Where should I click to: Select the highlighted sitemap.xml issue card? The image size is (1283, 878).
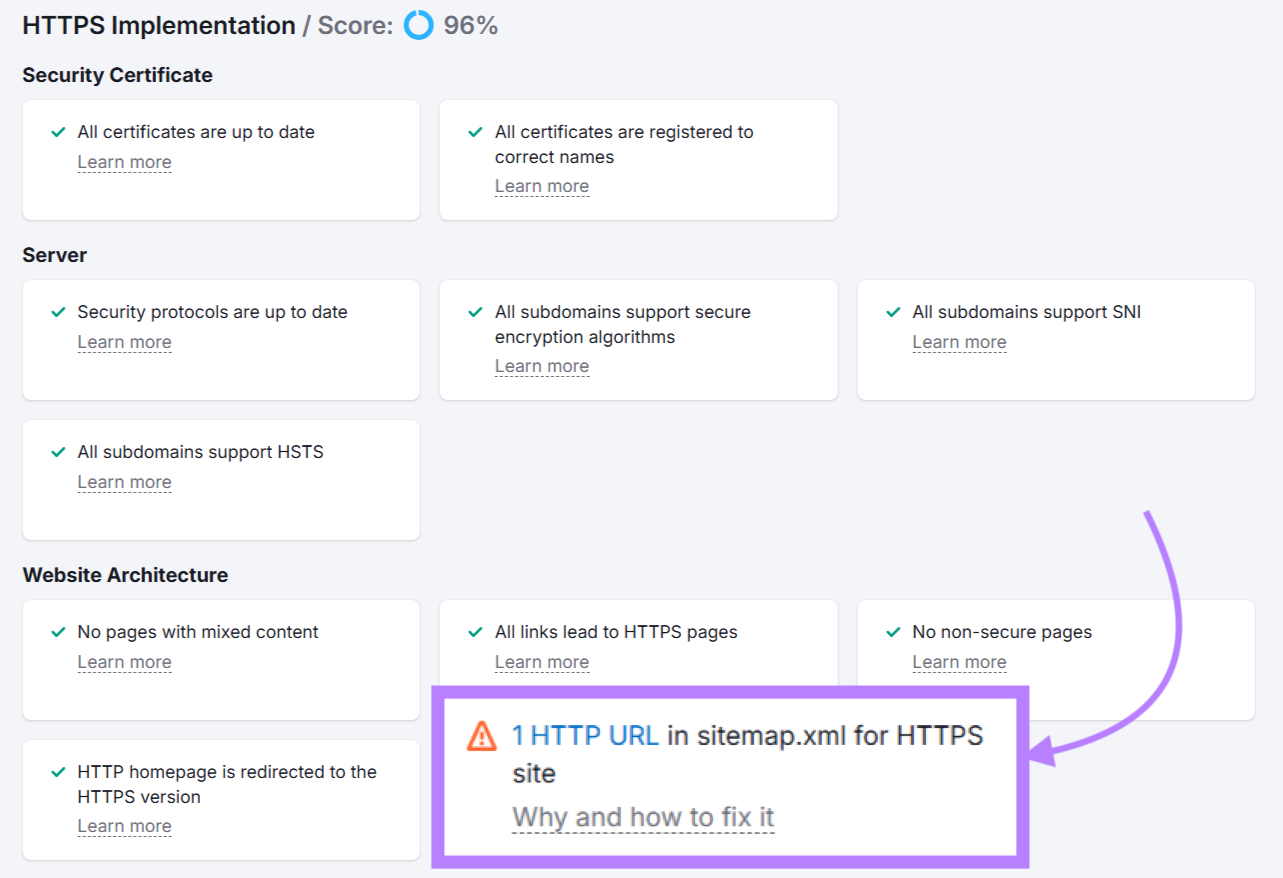click(x=731, y=776)
